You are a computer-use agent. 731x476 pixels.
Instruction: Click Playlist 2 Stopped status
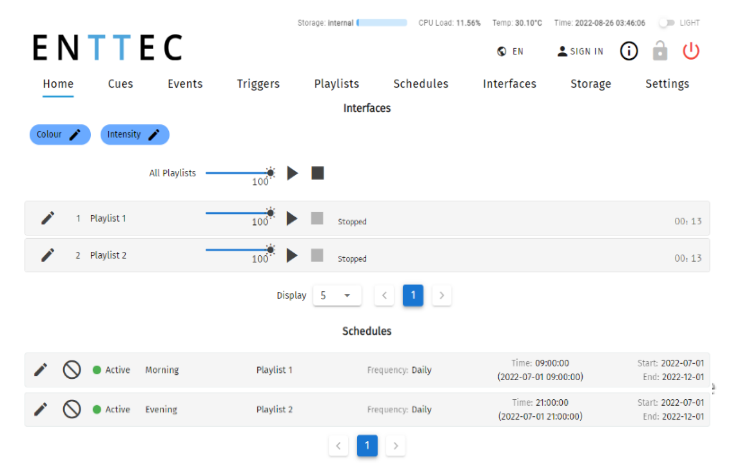(x=352, y=259)
